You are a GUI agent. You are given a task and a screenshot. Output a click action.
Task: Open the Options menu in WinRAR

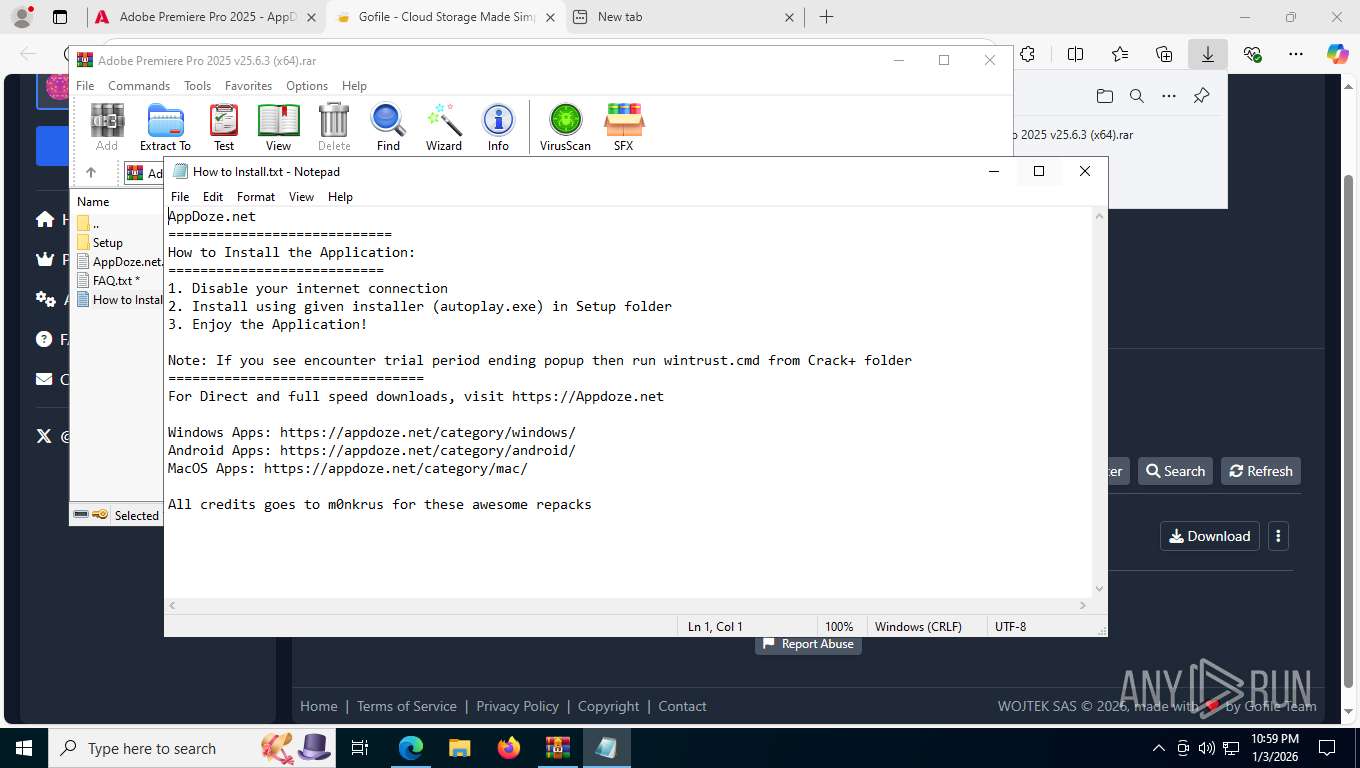point(307,86)
